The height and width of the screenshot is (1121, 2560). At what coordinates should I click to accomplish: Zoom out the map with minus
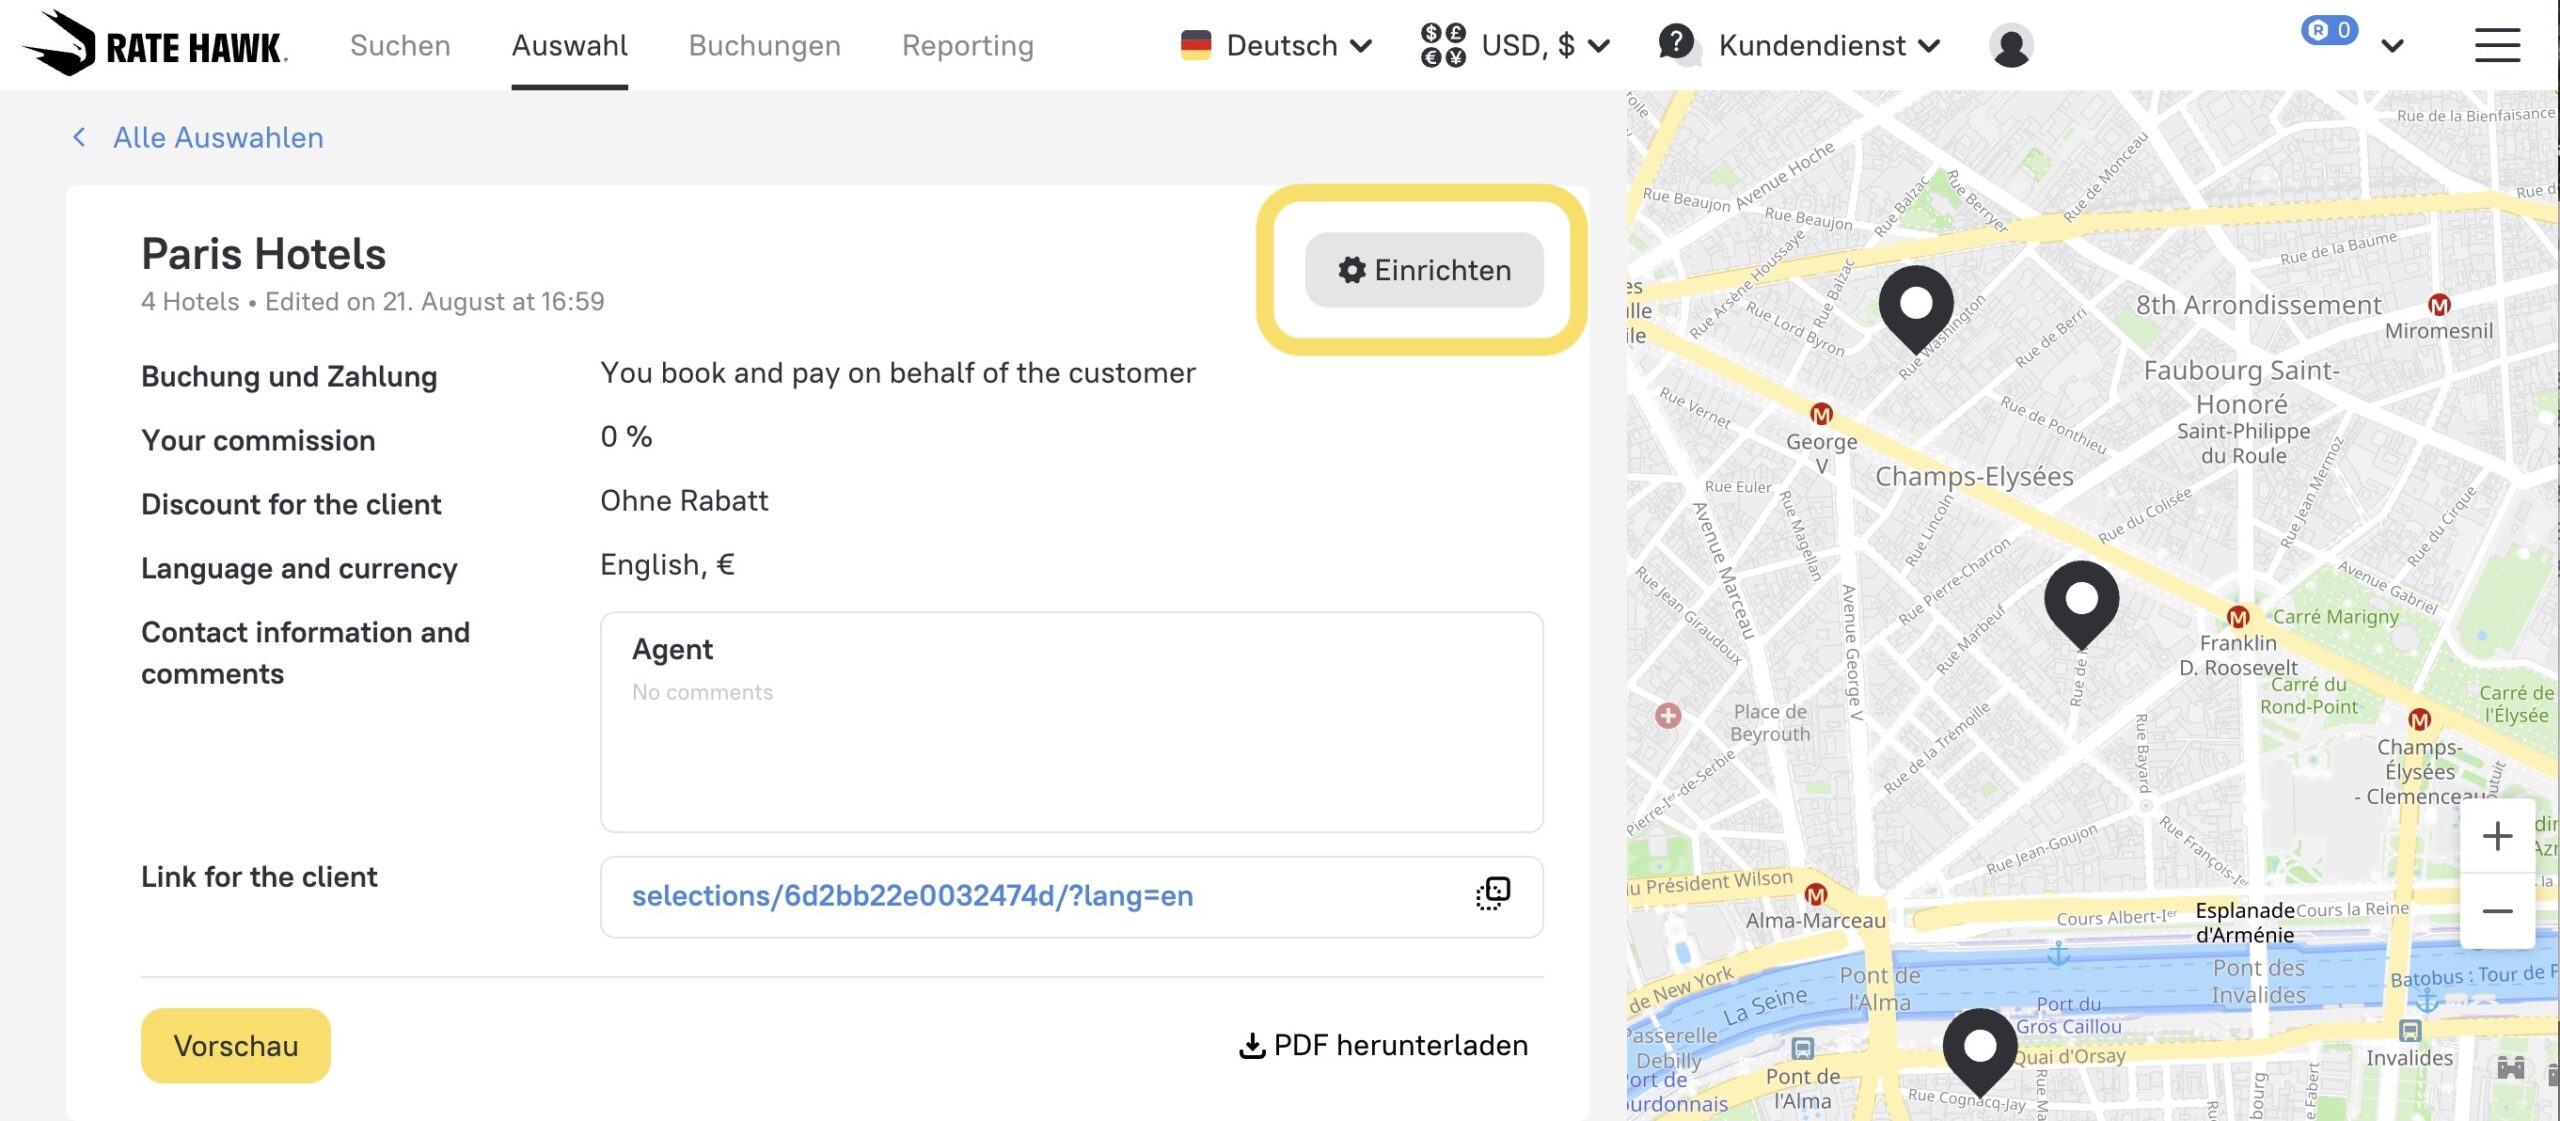point(2497,911)
